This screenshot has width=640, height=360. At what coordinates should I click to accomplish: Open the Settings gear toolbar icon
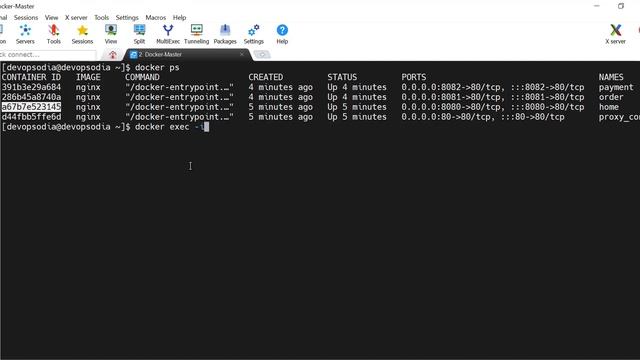pyautogui.click(x=253, y=34)
